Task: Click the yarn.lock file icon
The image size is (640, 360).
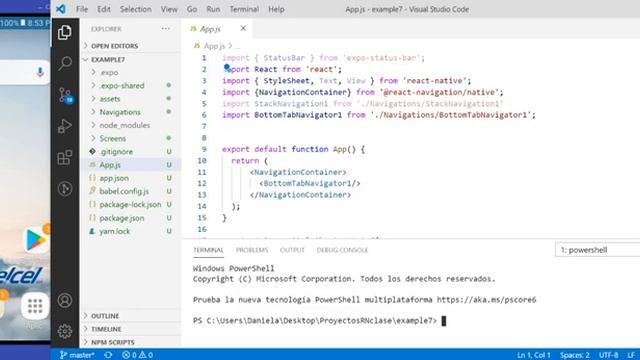Action: point(93,231)
